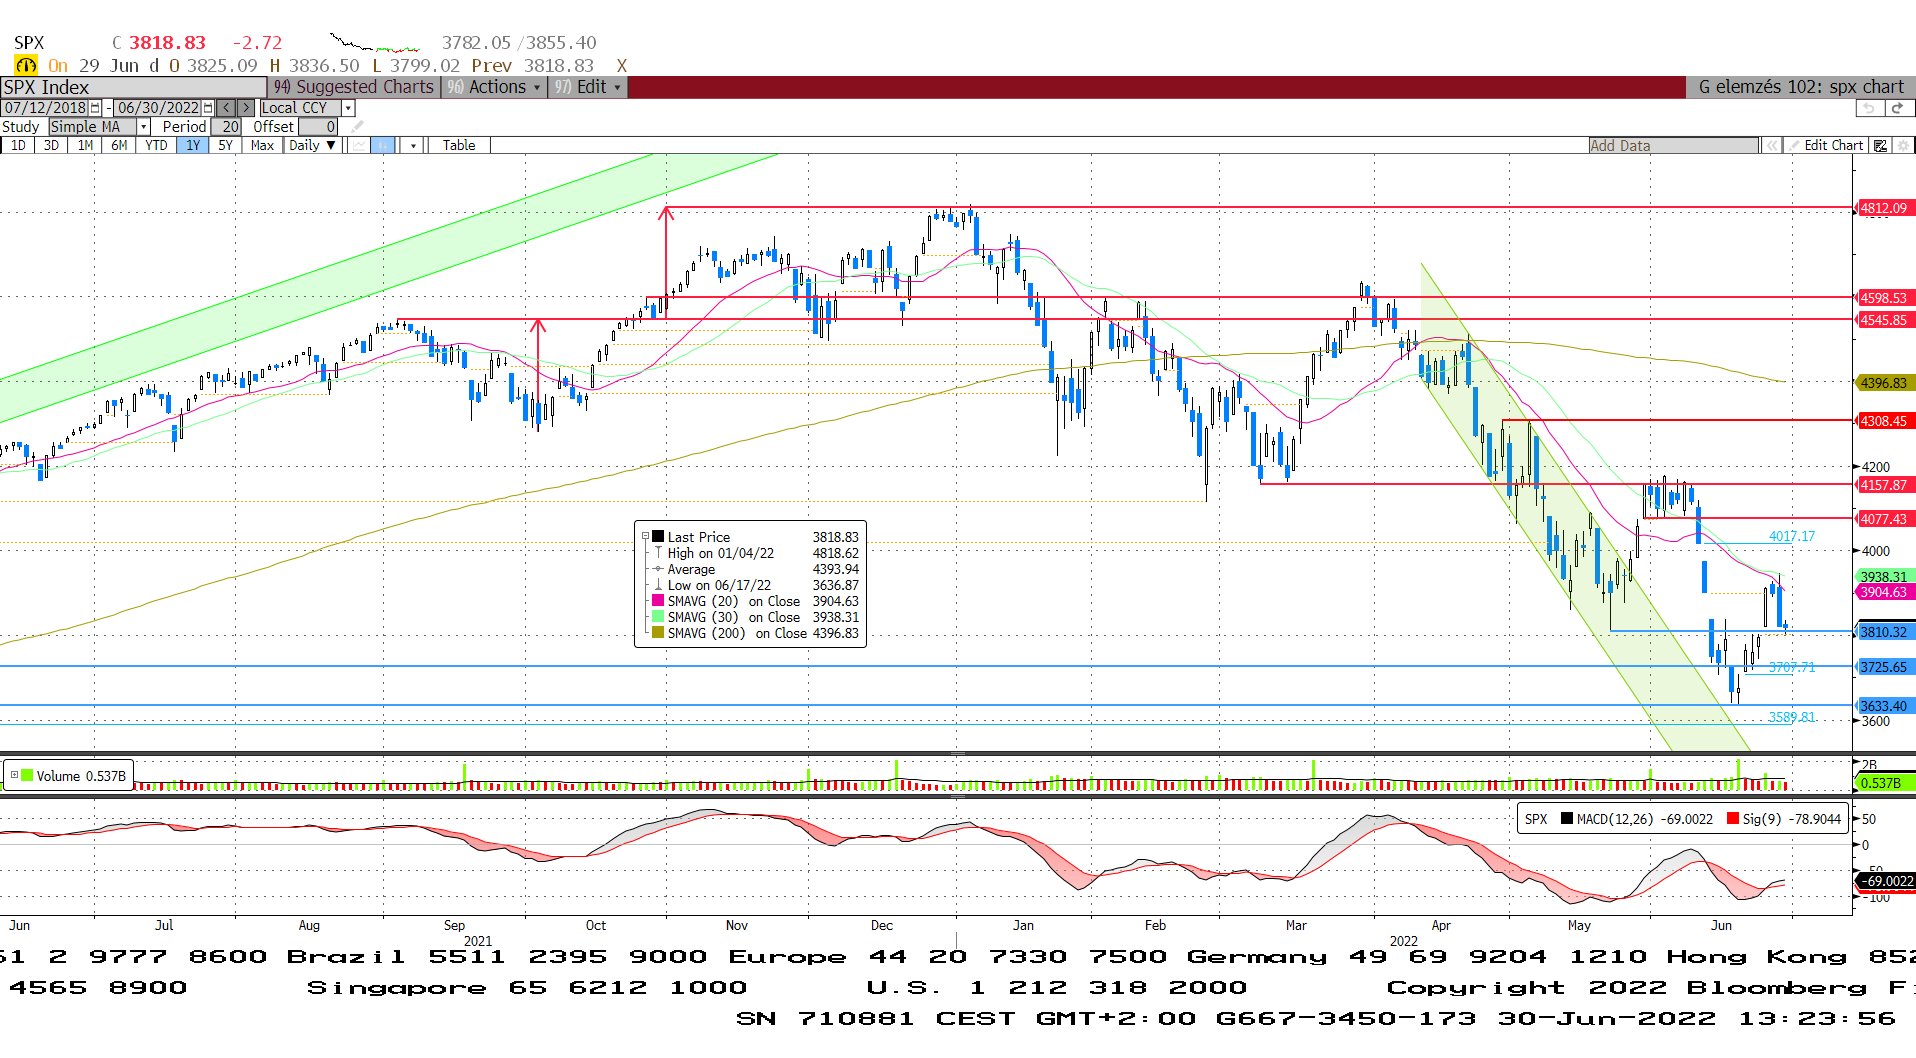Open start date calendar picker
The width and height of the screenshot is (1916, 1058).
(95, 108)
